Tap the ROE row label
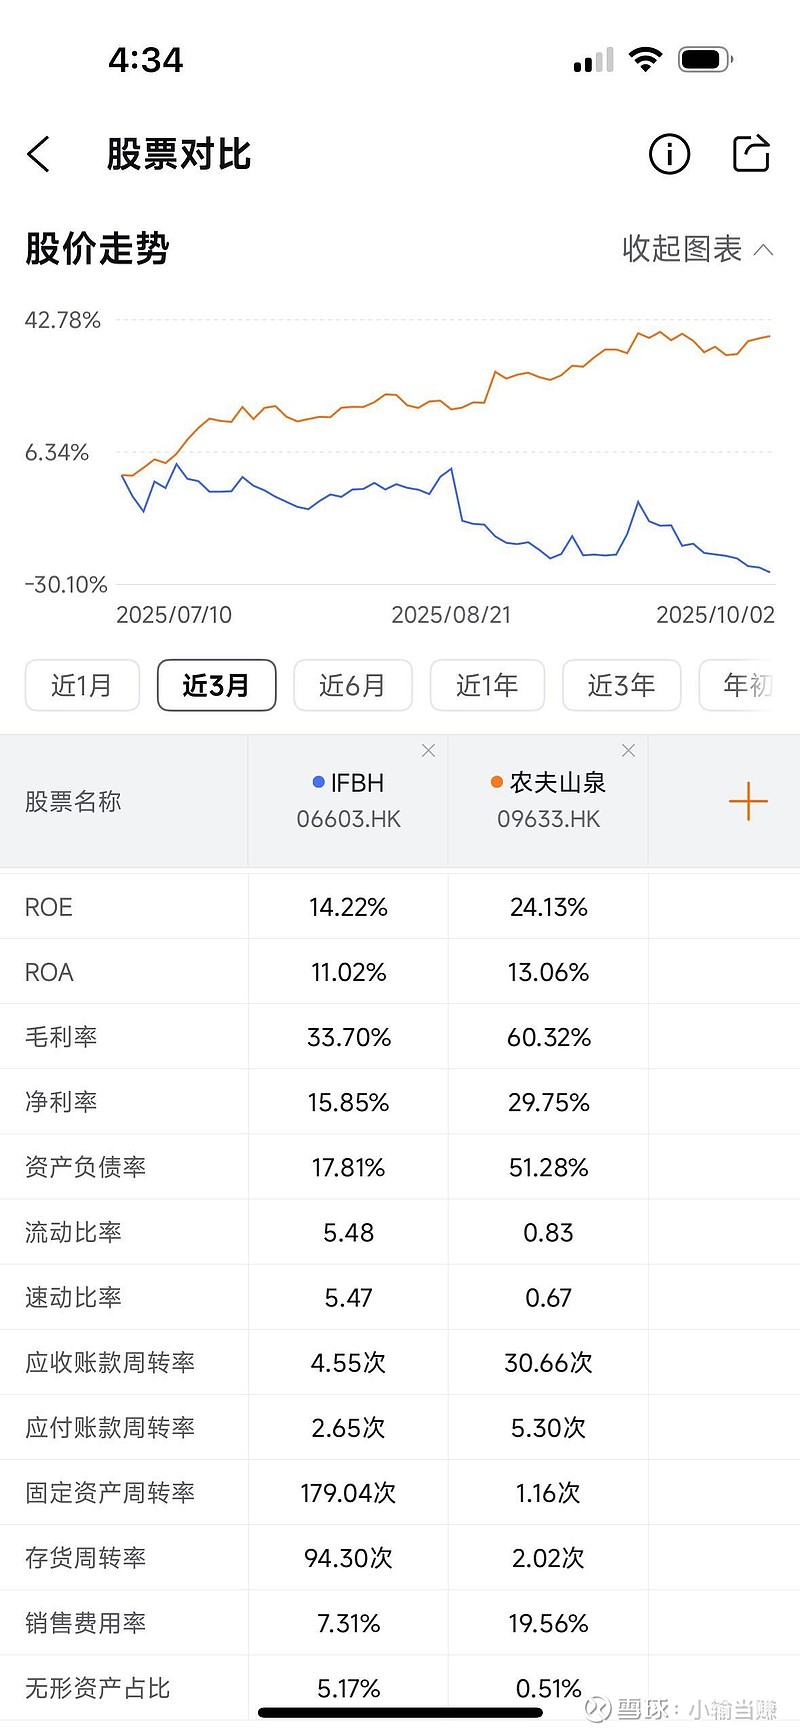The height and width of the screenshot is (1734, 800). coord(49,907)
